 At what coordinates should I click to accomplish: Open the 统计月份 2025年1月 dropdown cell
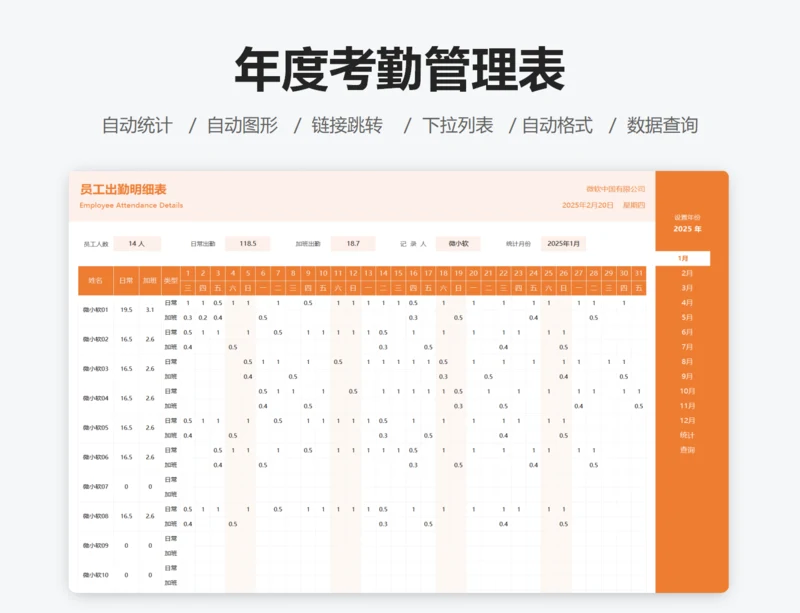(x=563, y=243)
